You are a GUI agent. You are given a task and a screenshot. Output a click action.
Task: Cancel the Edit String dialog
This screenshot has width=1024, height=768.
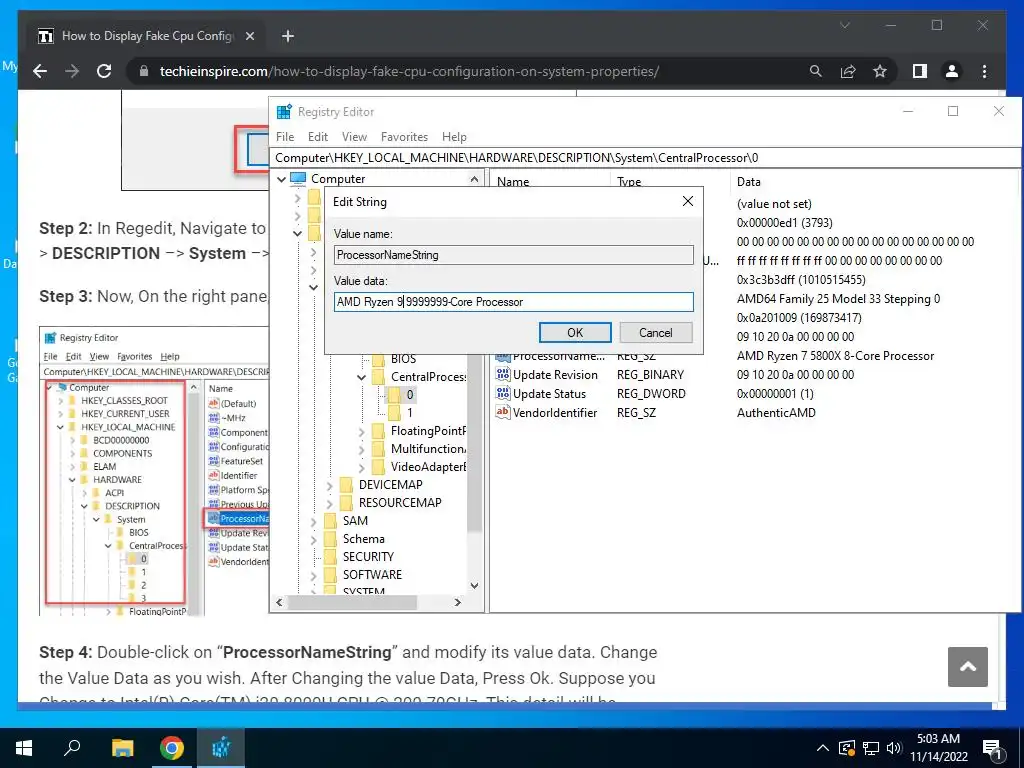point(655,332)
